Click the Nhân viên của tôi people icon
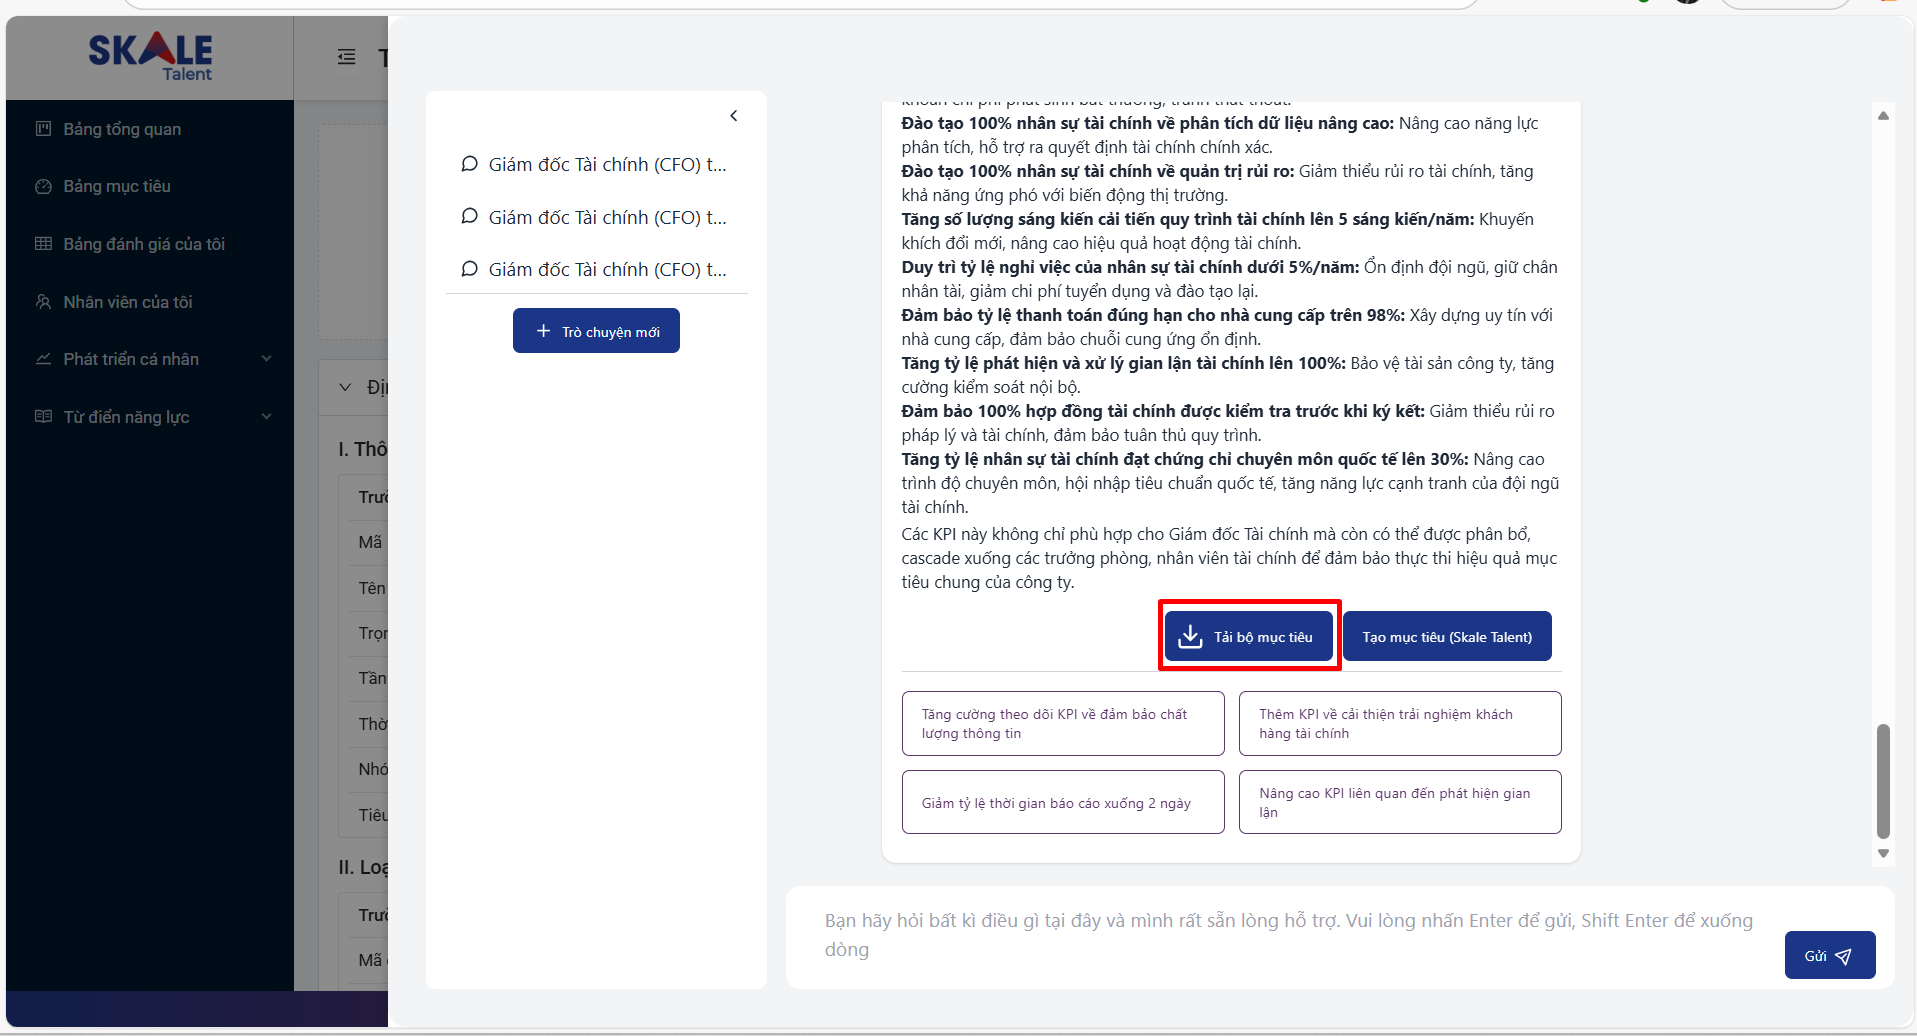The height and width of the screenshot is (1036, 1917). click(43, 302)
